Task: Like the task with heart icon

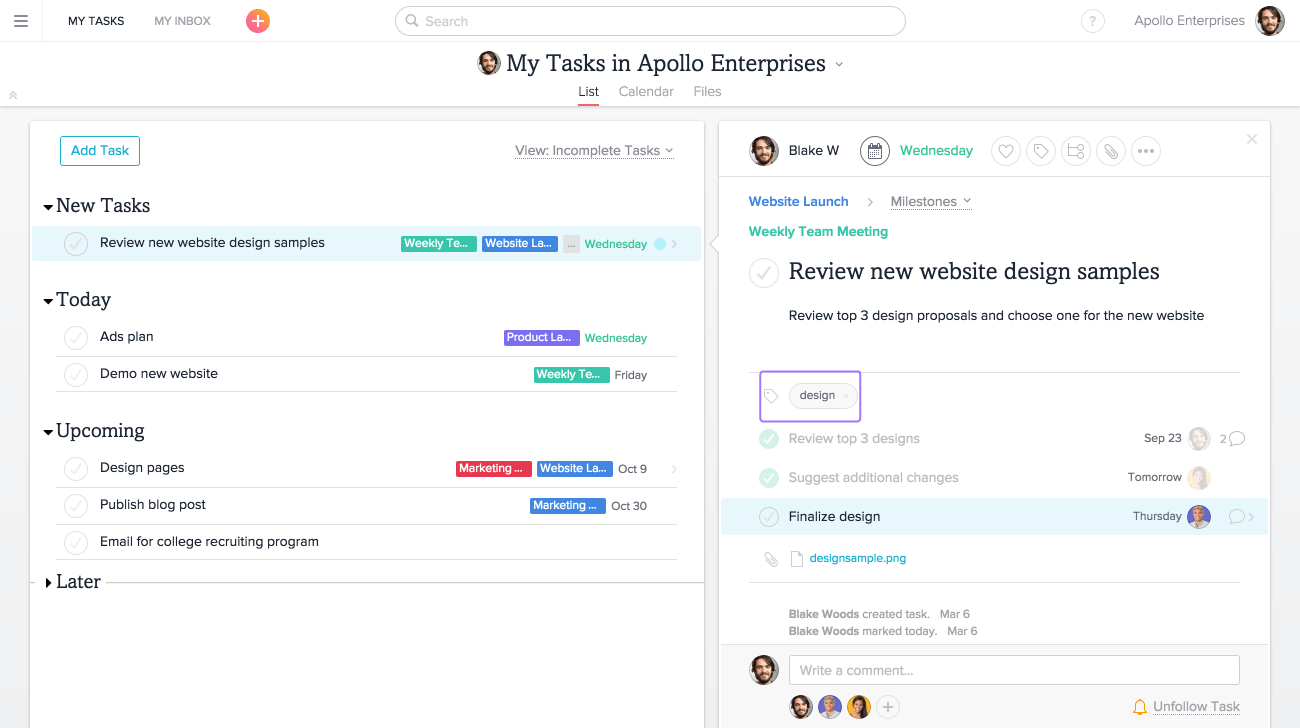Action: [1006, 152]
